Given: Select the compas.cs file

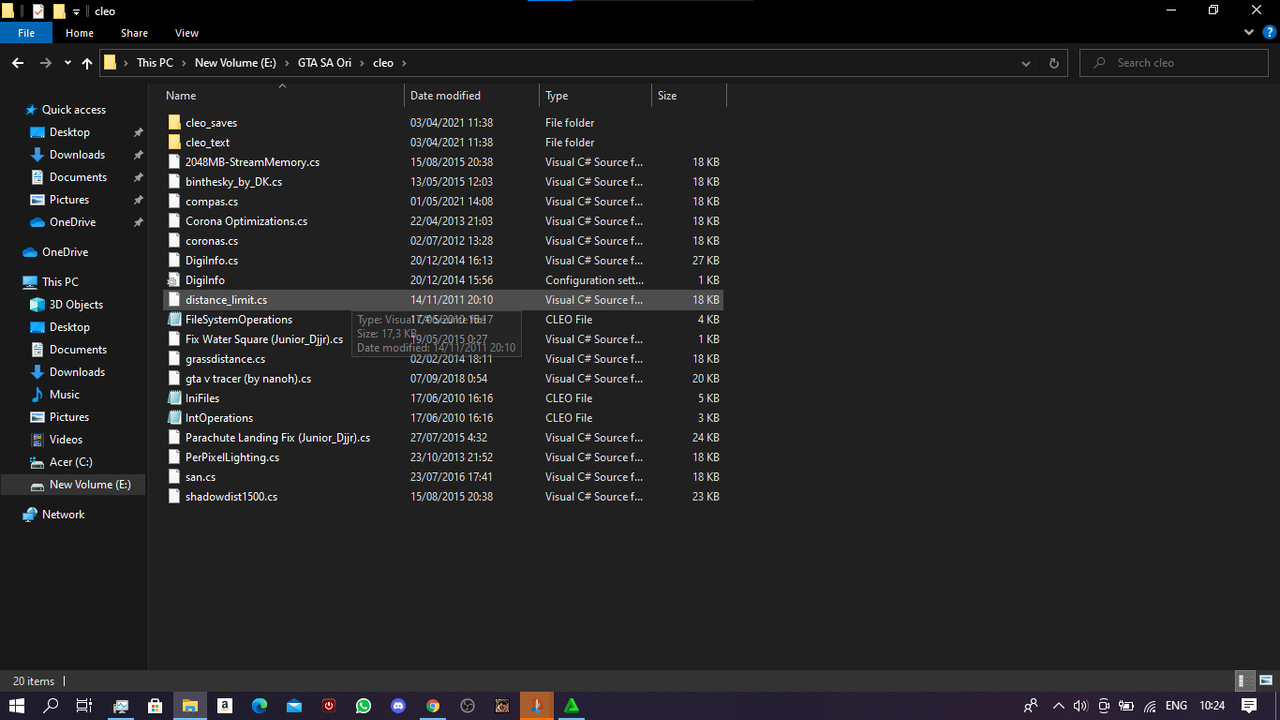Looking at the screenshot, I should (442, 202).
